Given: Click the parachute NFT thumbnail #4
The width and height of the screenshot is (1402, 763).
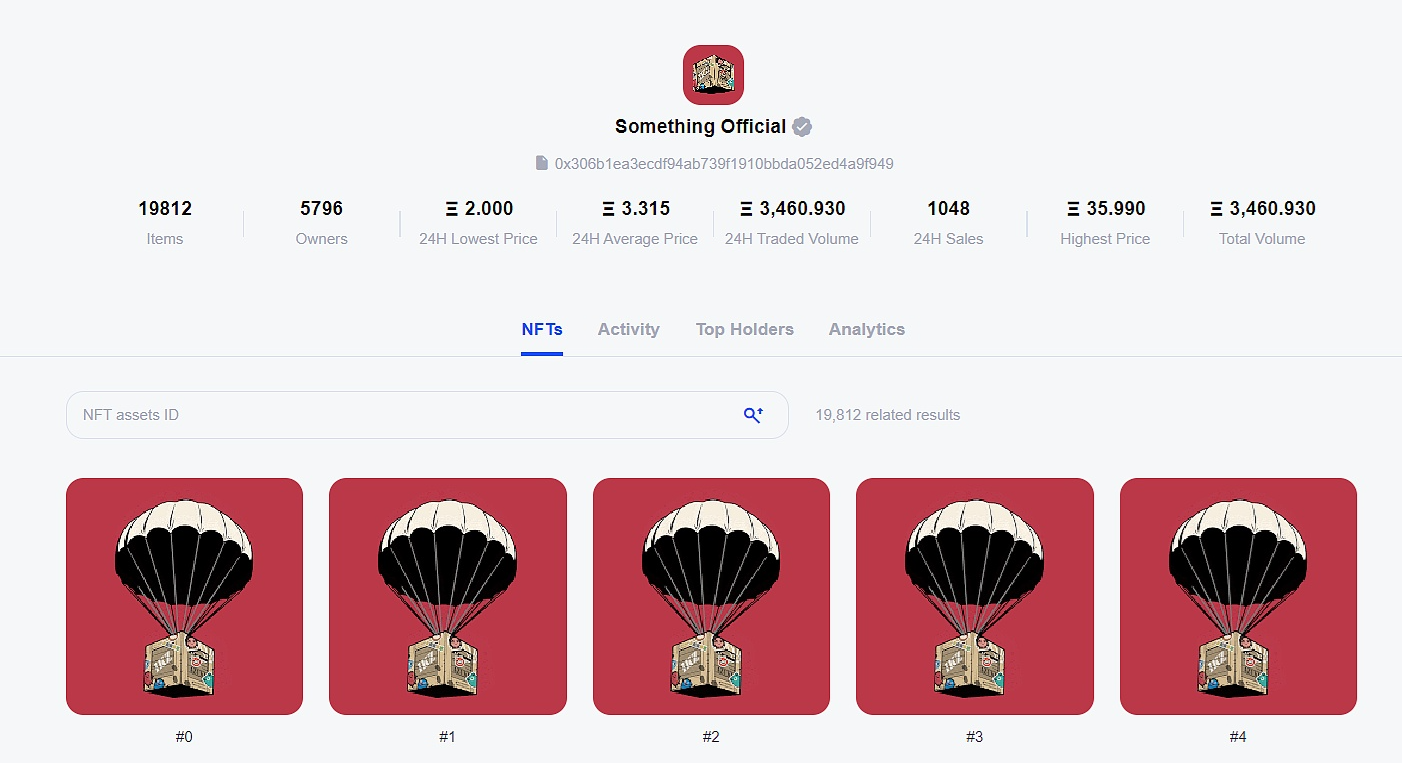Looking at the screenshot, I should (x=1238, y=596).
